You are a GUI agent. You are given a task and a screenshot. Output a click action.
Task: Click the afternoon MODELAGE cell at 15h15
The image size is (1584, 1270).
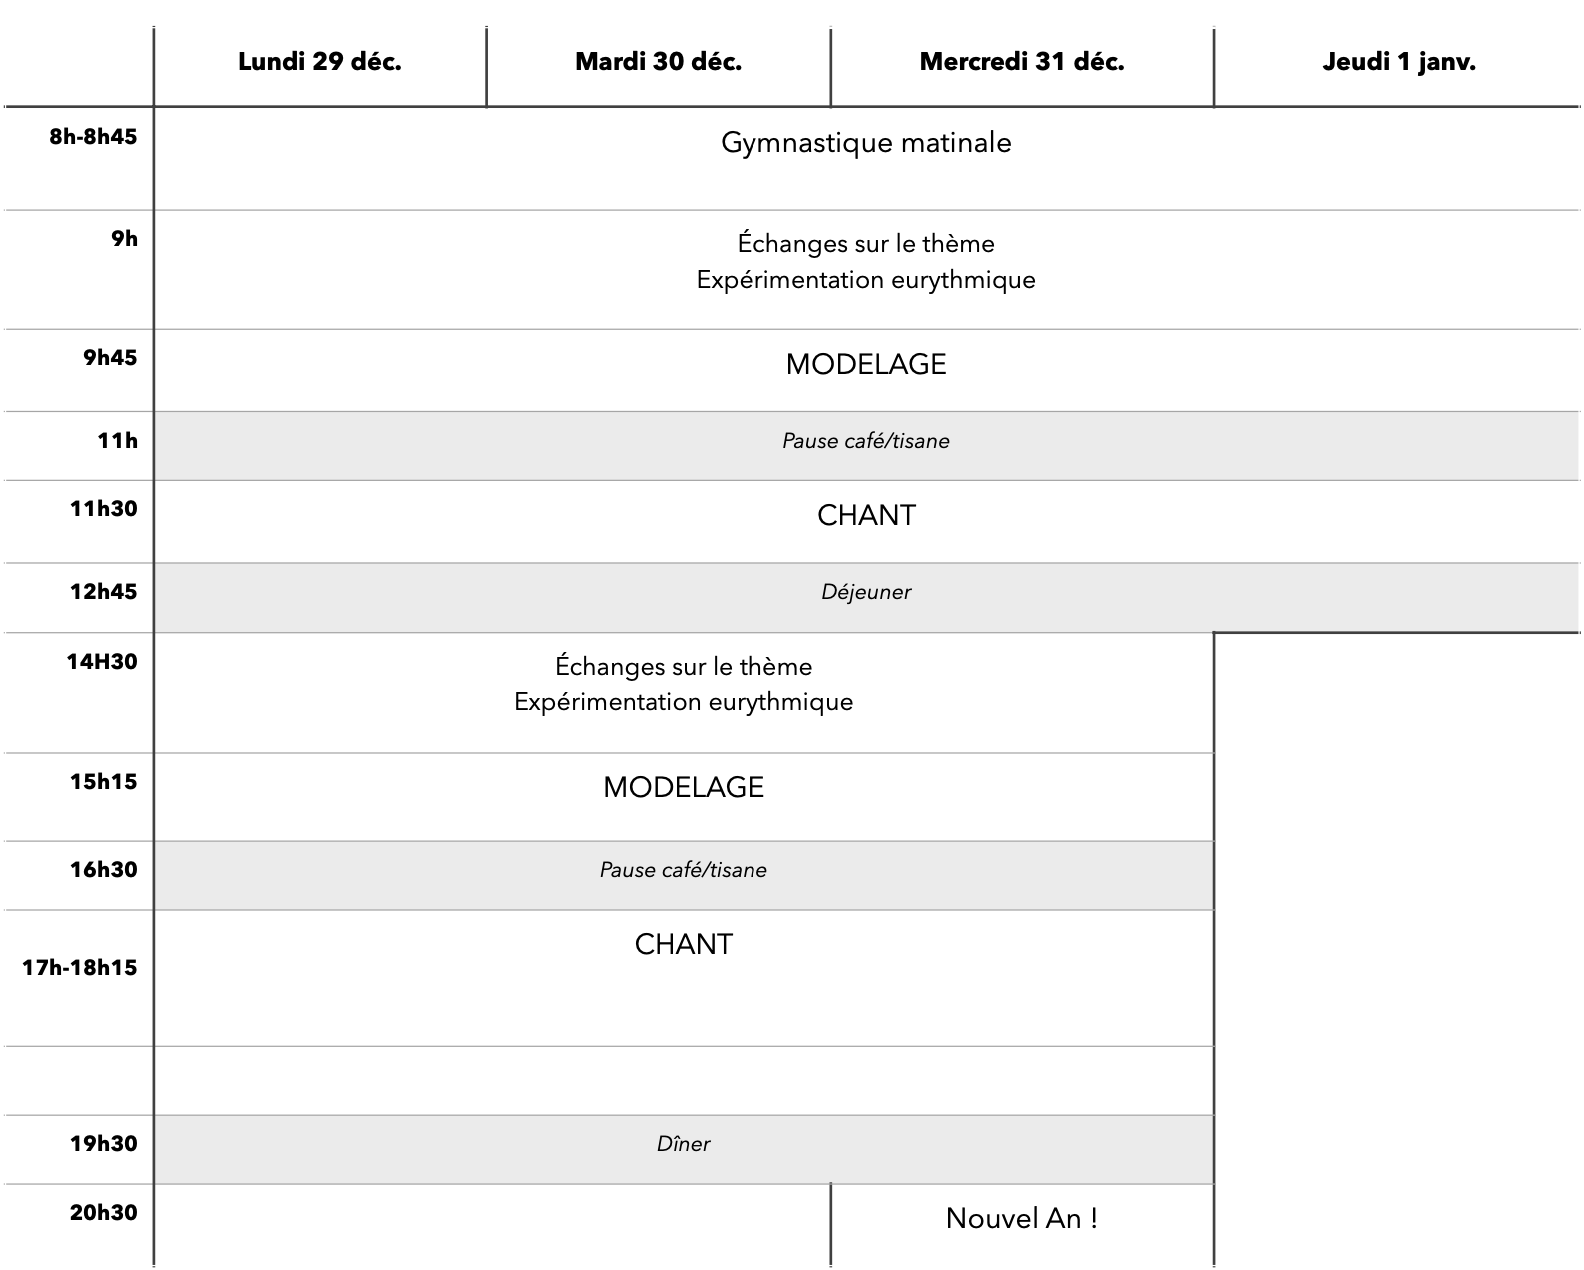[683, 788]
